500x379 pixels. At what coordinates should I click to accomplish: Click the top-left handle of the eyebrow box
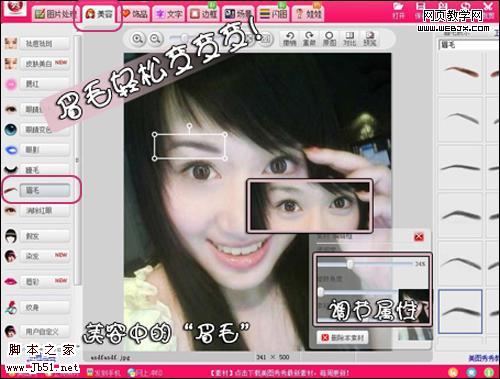154,134
